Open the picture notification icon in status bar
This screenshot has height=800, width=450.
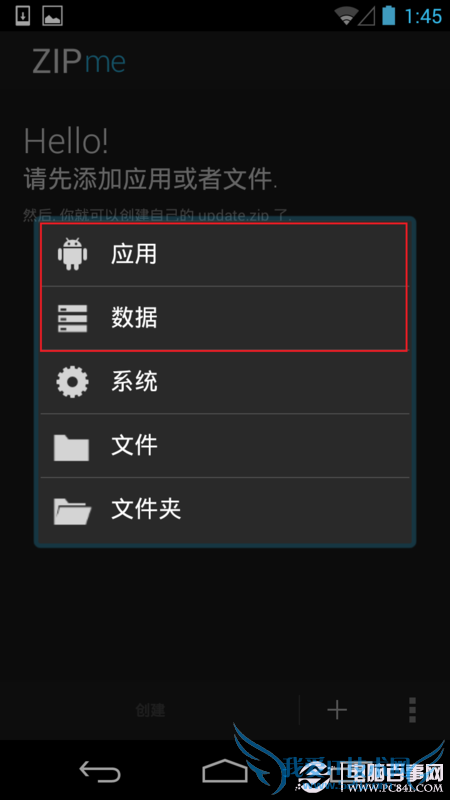coord(53,16)
